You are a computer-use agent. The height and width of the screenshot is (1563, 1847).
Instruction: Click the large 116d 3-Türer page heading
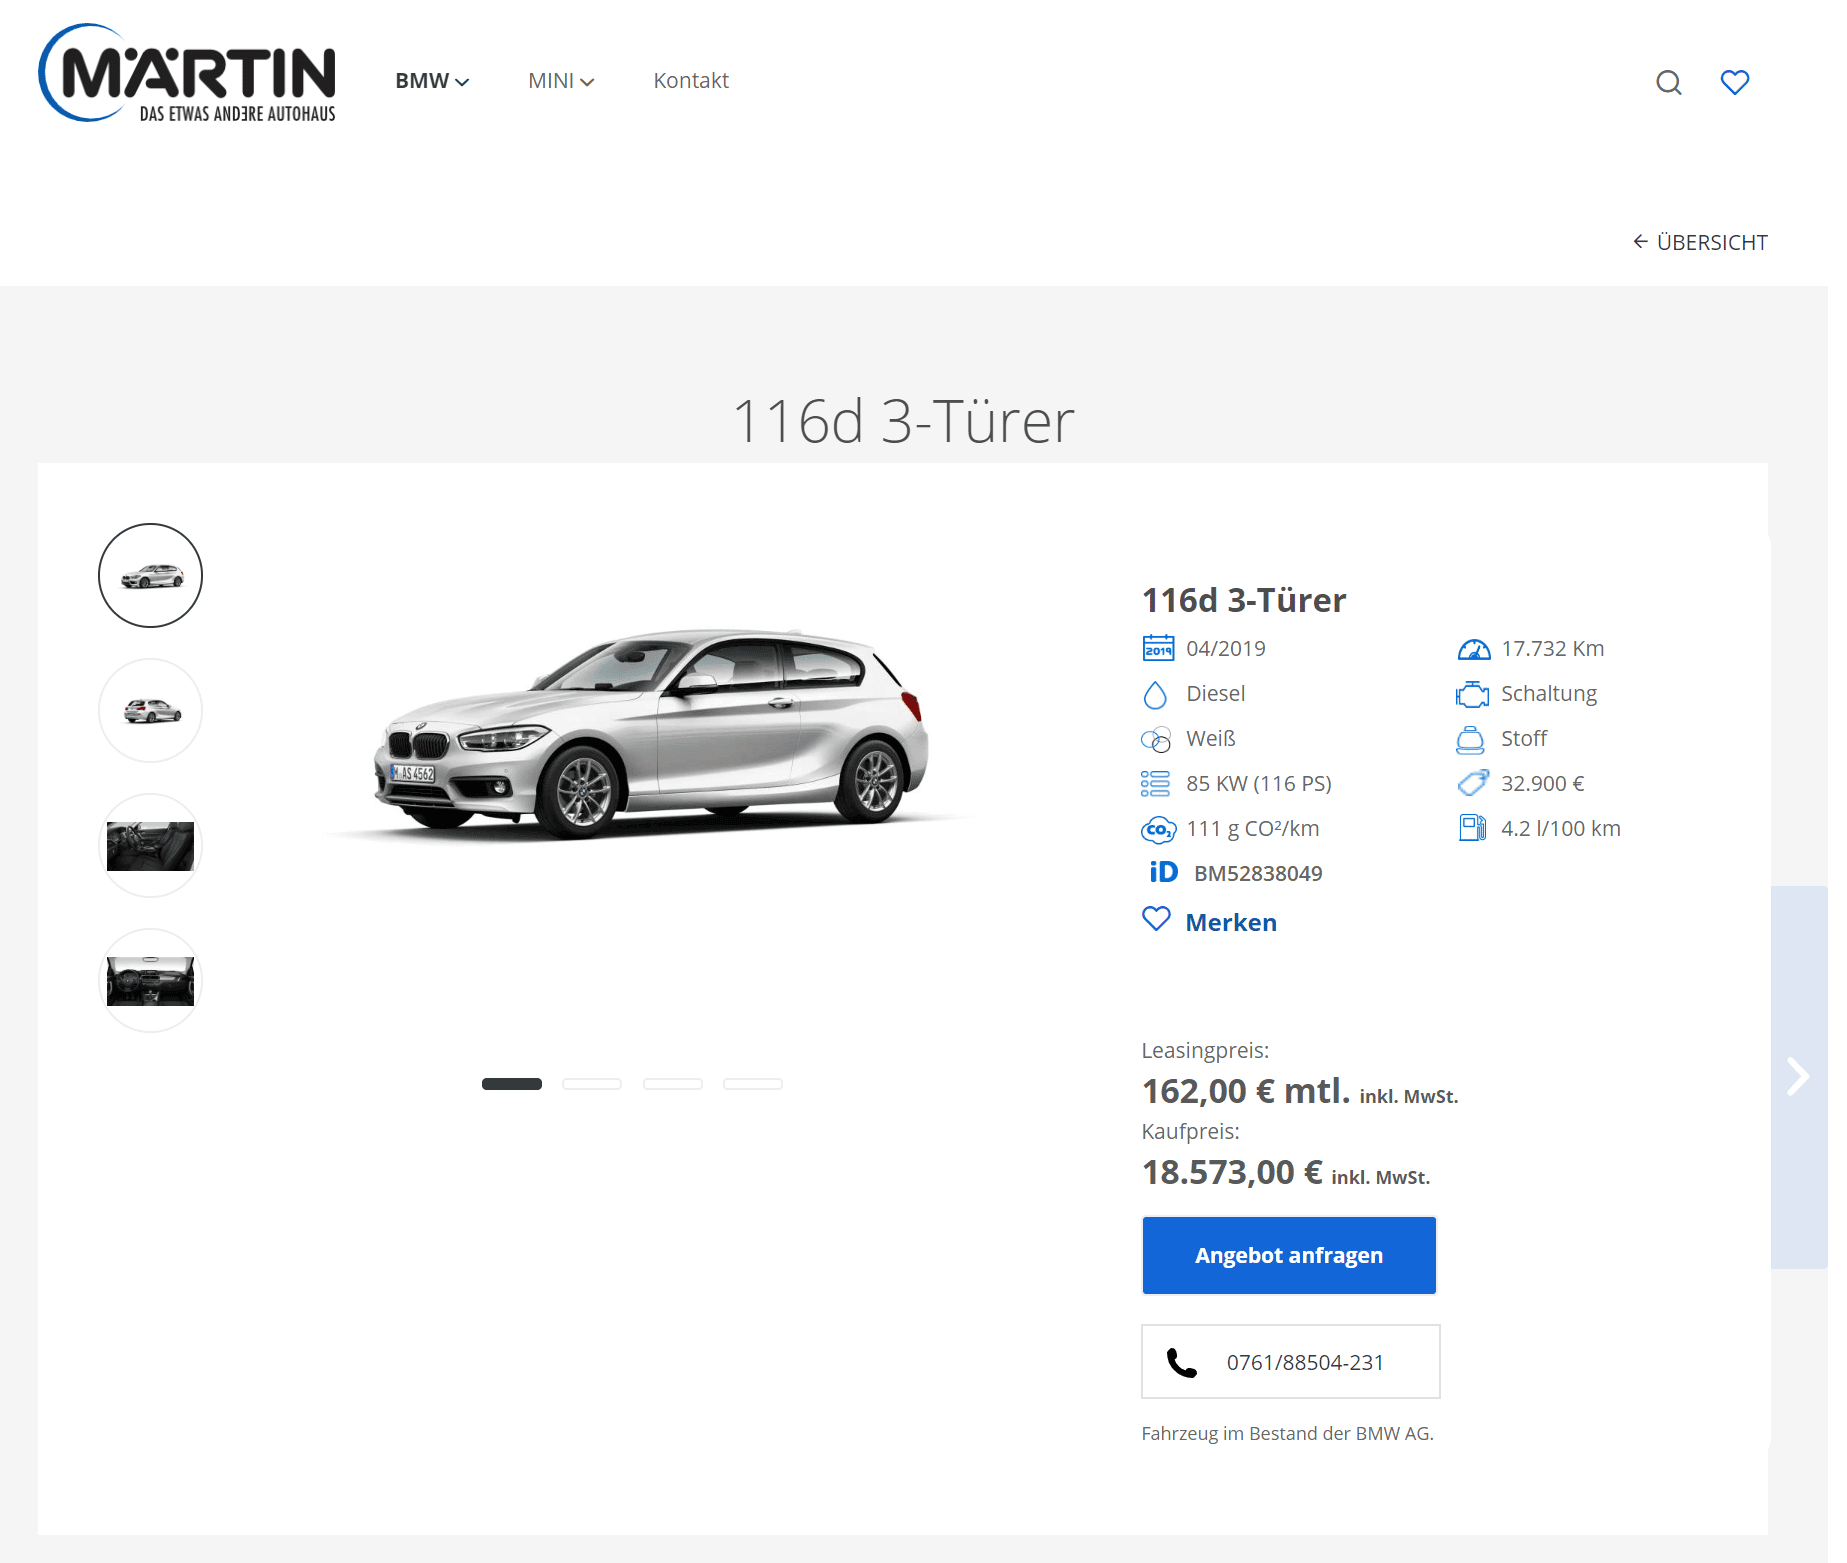tap(904, 420)
